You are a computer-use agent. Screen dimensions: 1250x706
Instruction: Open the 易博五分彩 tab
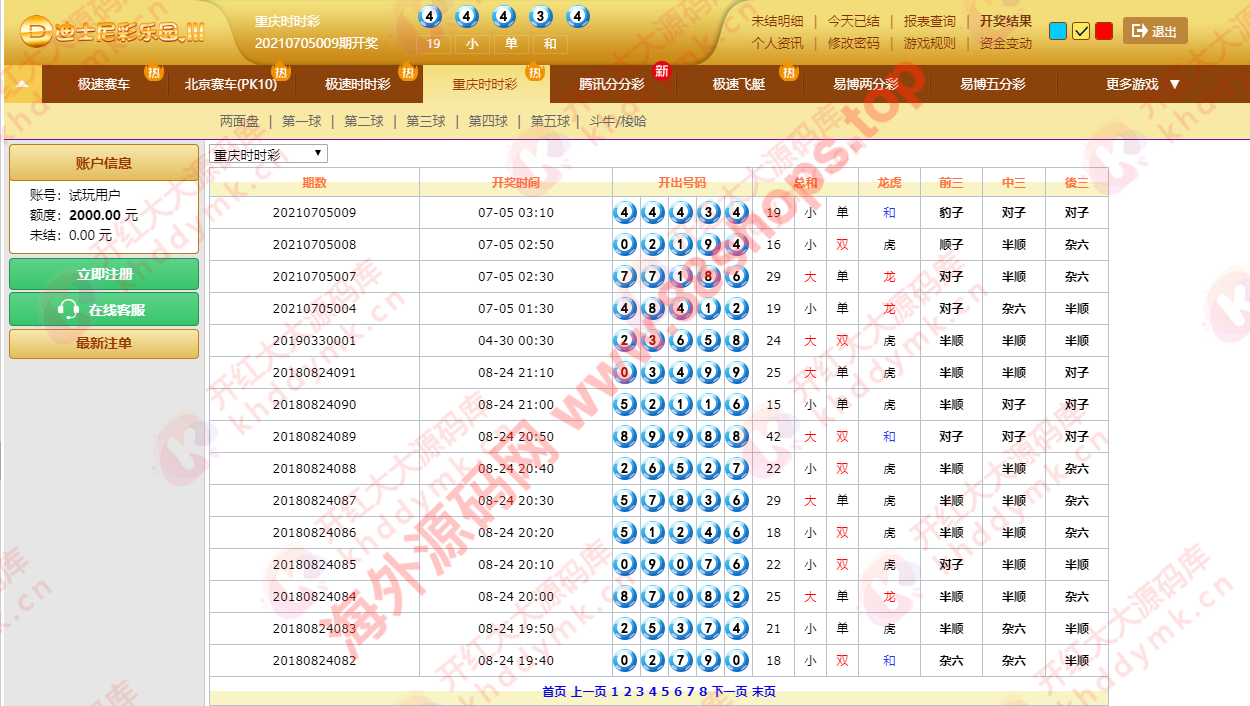[992, 84]
